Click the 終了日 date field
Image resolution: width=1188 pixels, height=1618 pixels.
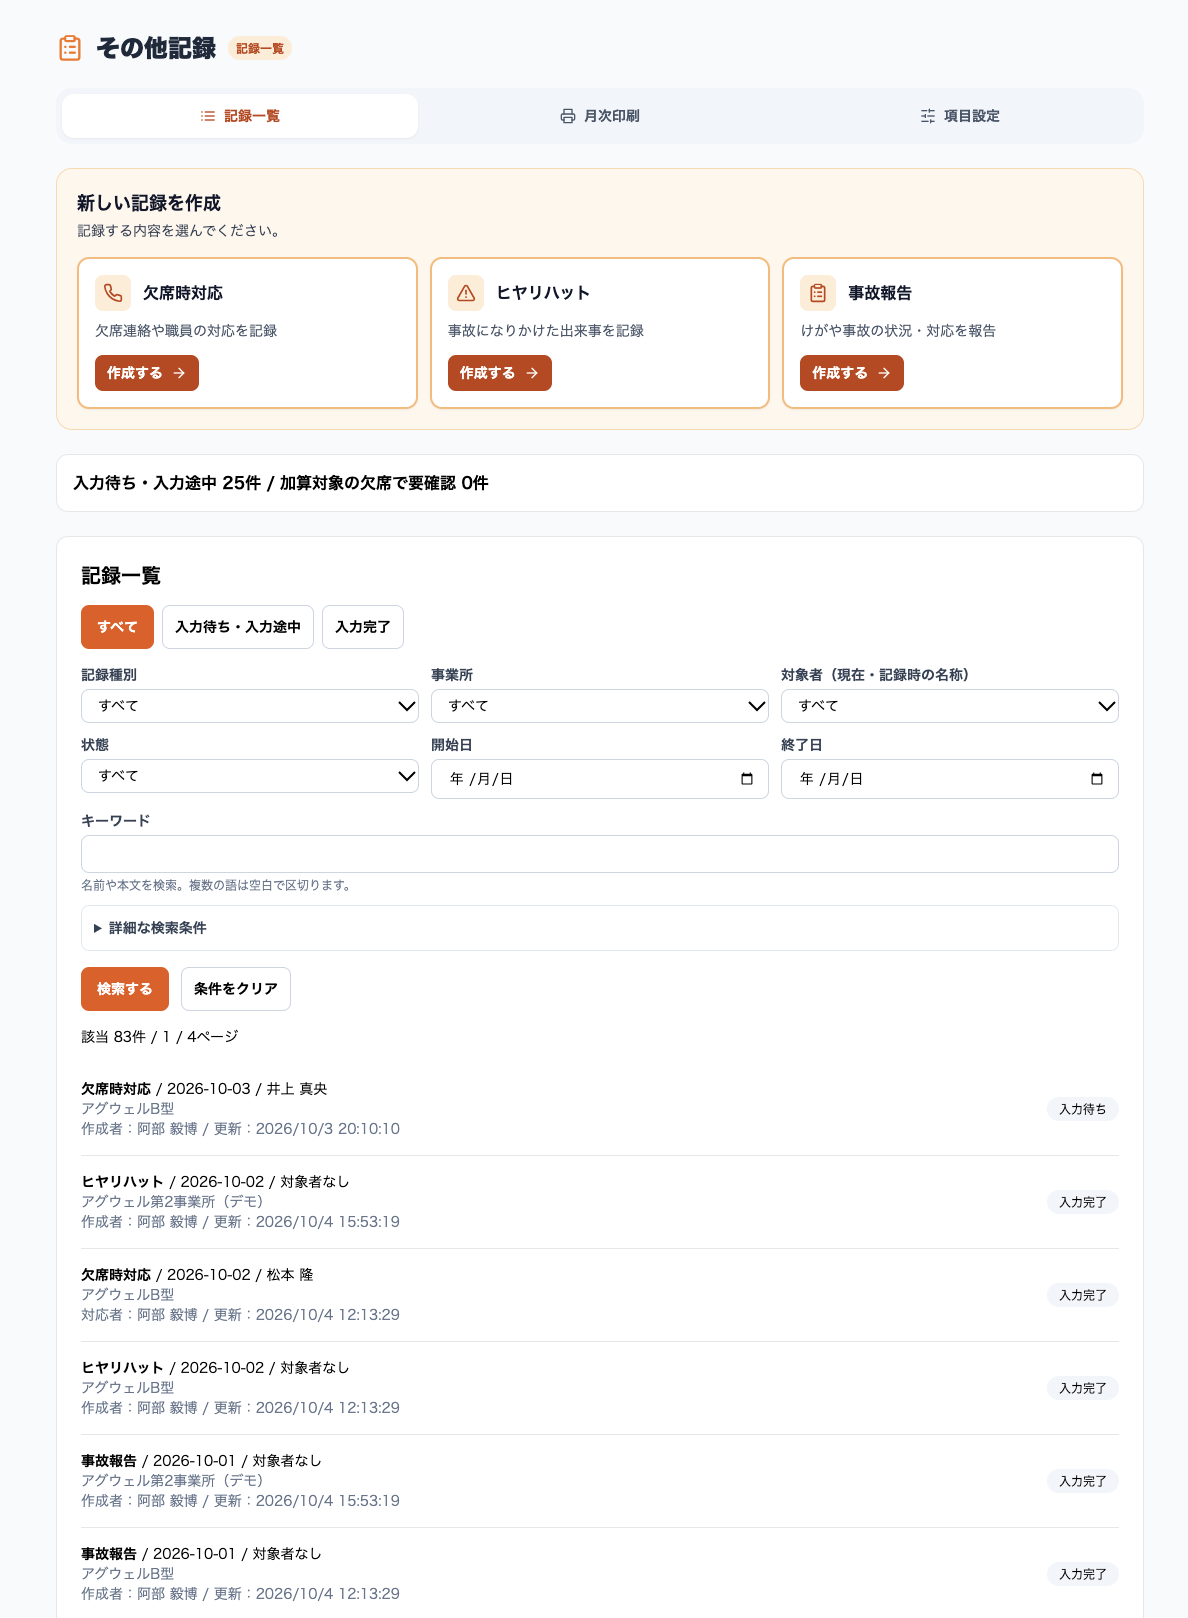(x=950, y=779)
